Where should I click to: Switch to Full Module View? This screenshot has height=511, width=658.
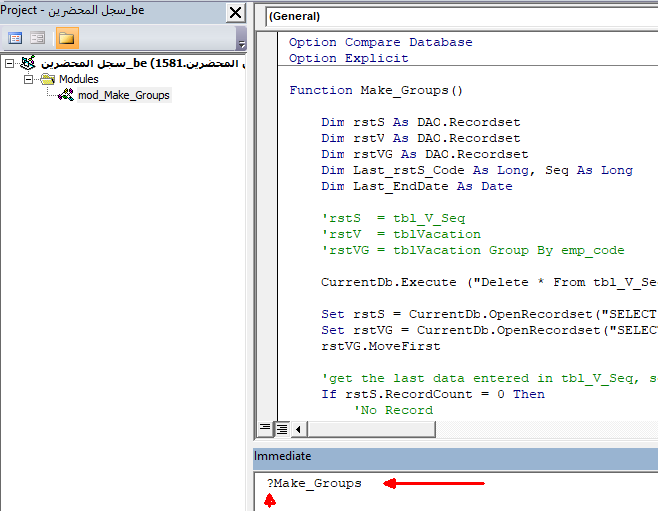[x=282, y=428]
